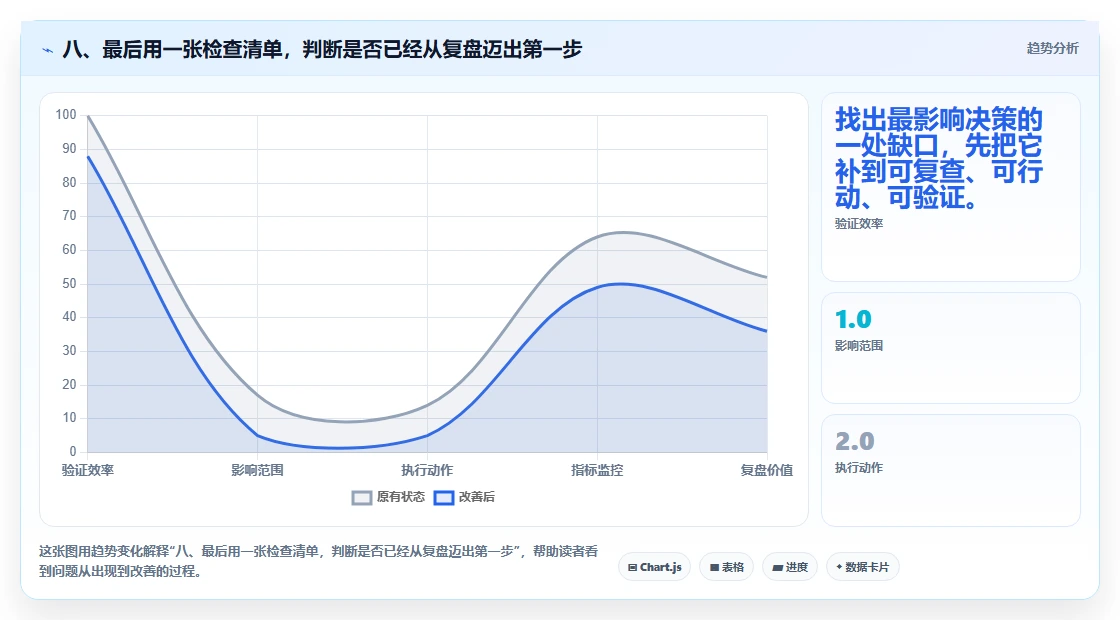Click the gray 原有状态 legend color box
Image resolution: width=1120 pixels, height=620 pixels.
pyautogui.click(x=361, y=498)
